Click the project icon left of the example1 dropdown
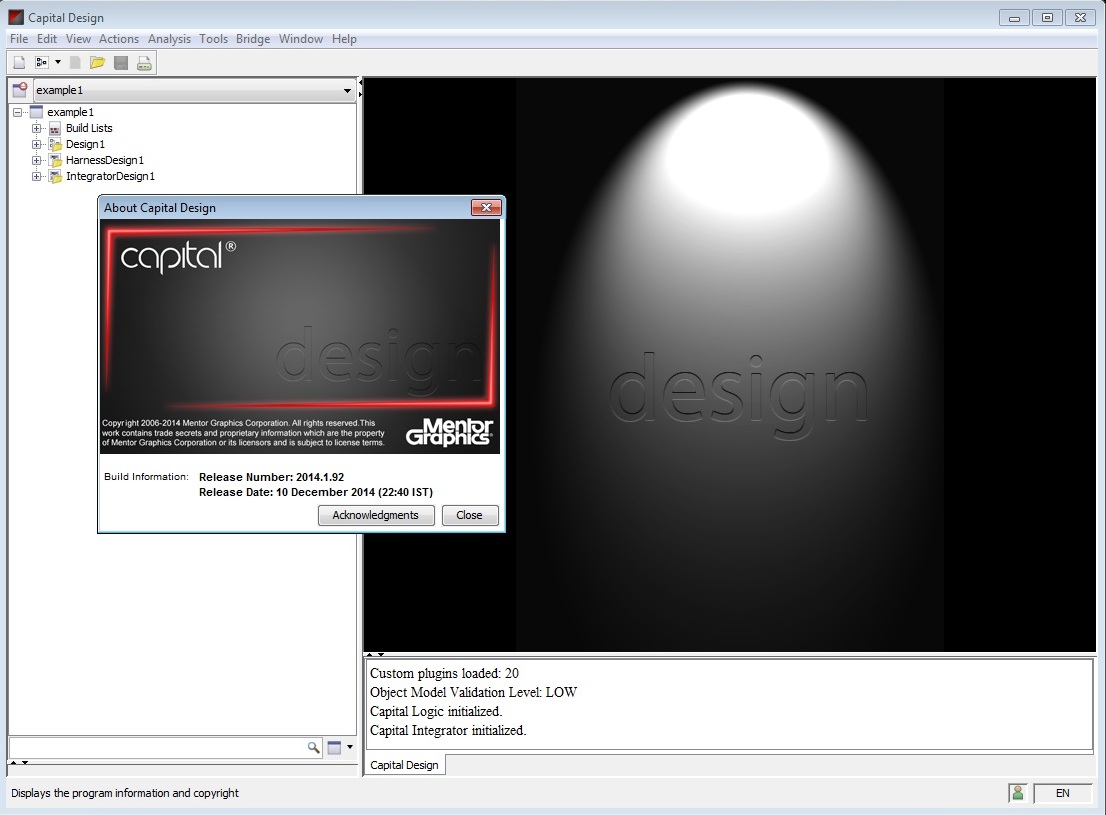 (x=20, y=90)
